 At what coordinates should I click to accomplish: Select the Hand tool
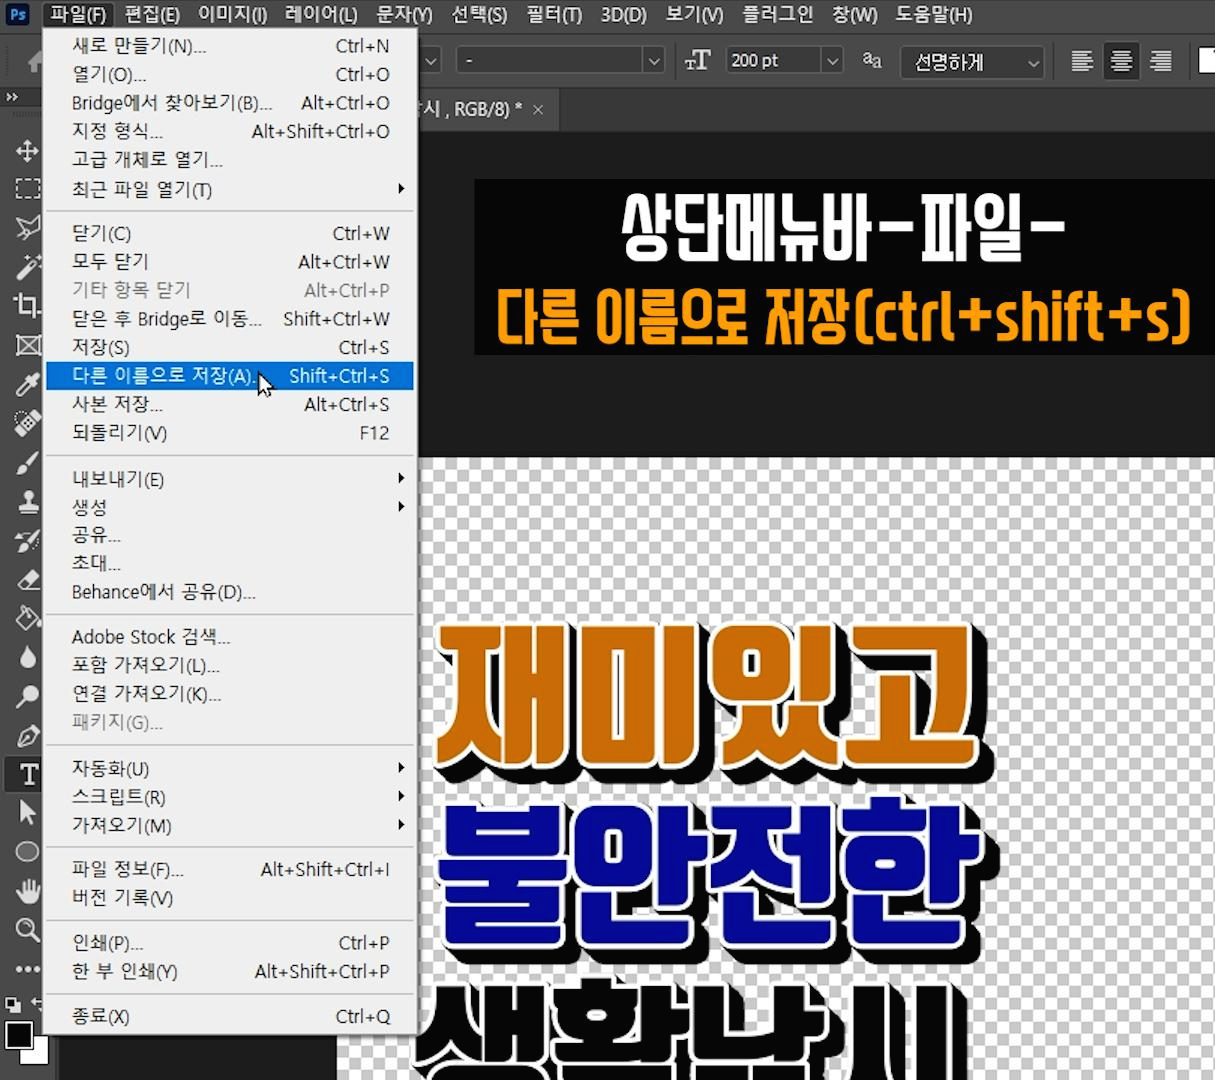(x=27, y=890)
